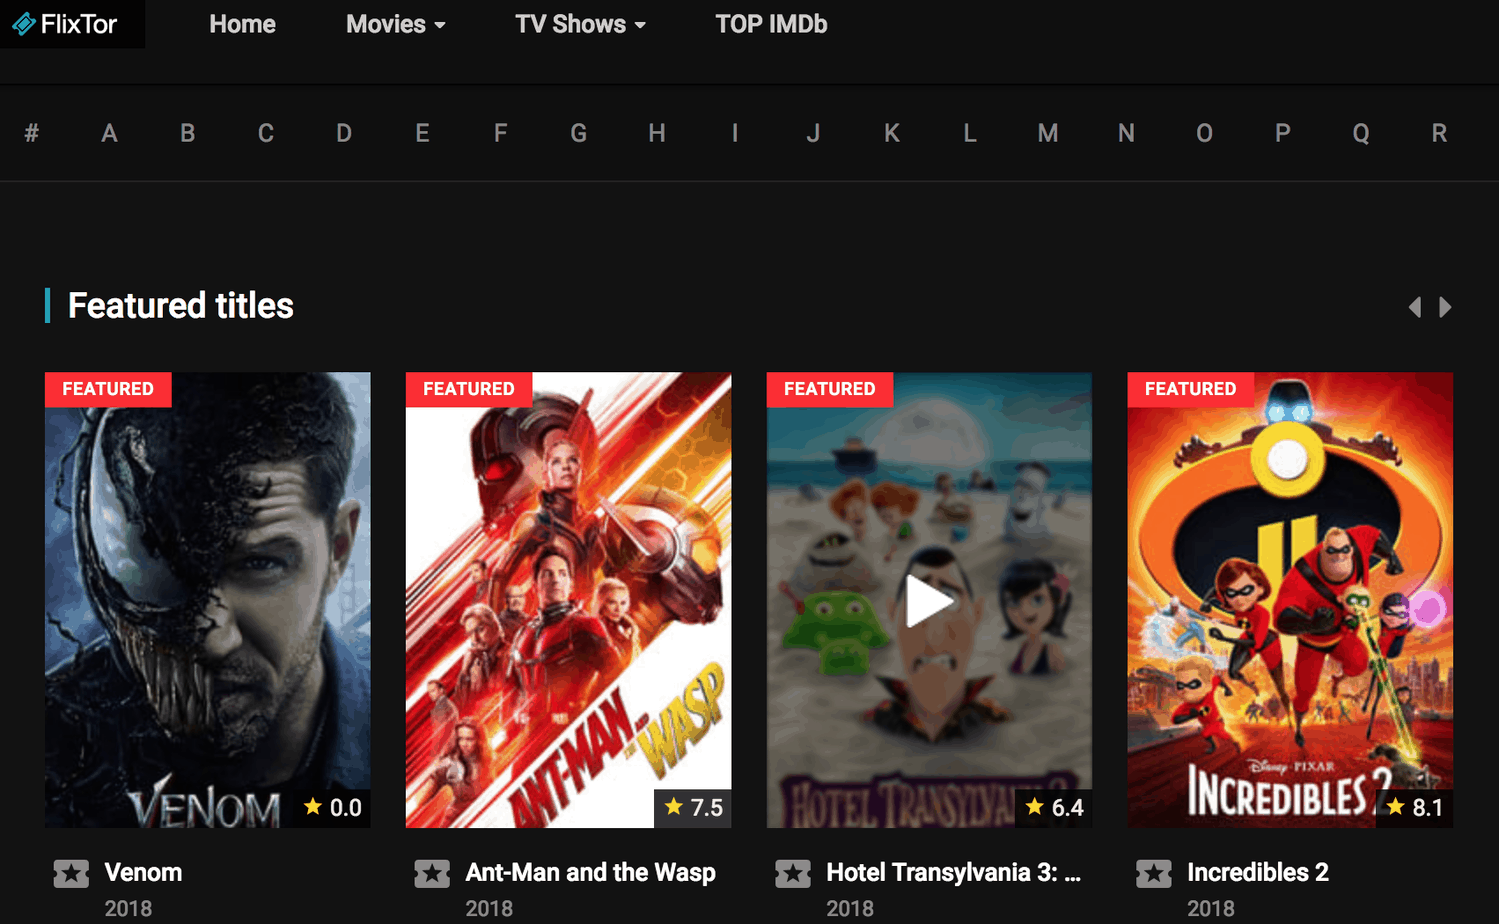Show previous featured titles with left arrow
The height and width of the screenshot is (924, 1499).
pyautogui.click(x=1415, y=307)
